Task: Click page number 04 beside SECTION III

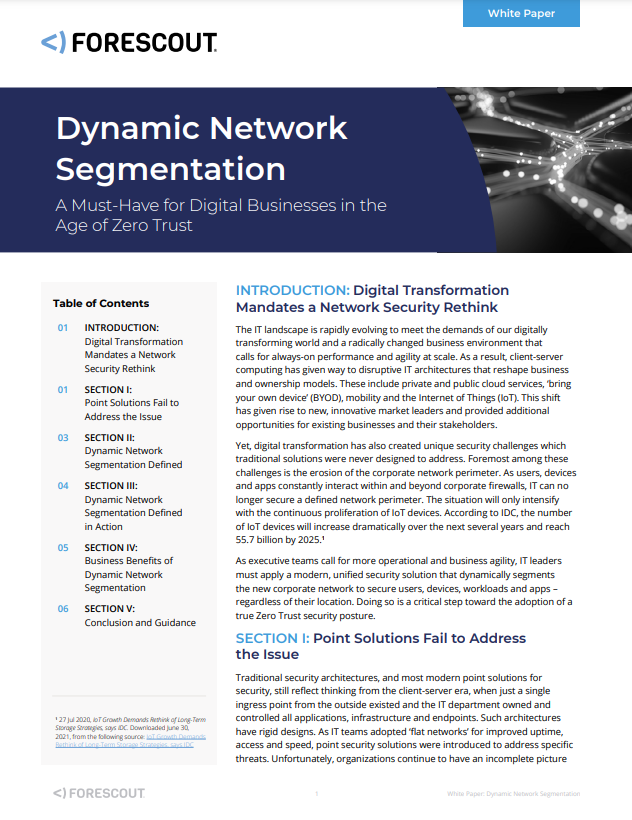Action: pos(63,486)
